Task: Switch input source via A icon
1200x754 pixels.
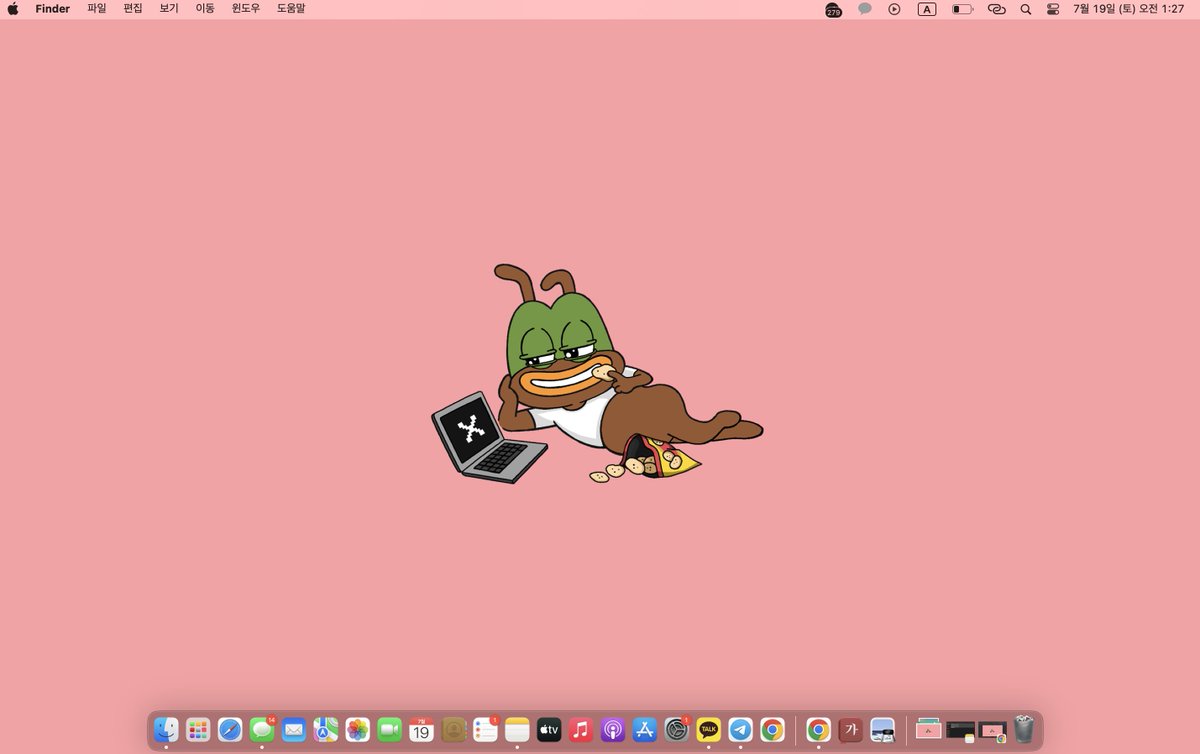Action: coord(927,9)
